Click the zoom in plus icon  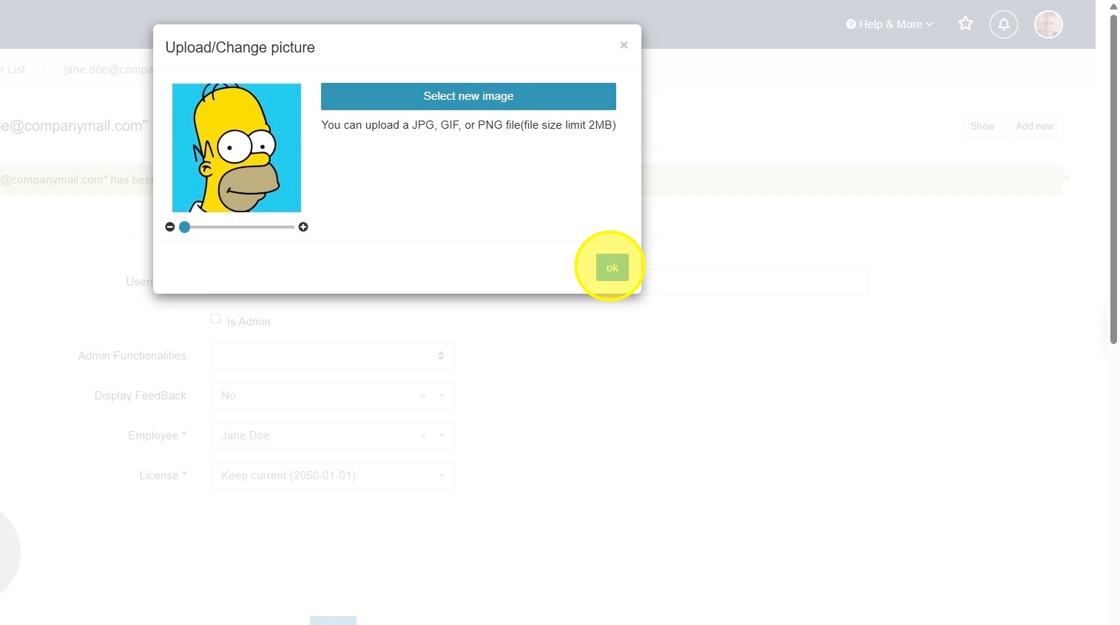(x=303, y=226)
